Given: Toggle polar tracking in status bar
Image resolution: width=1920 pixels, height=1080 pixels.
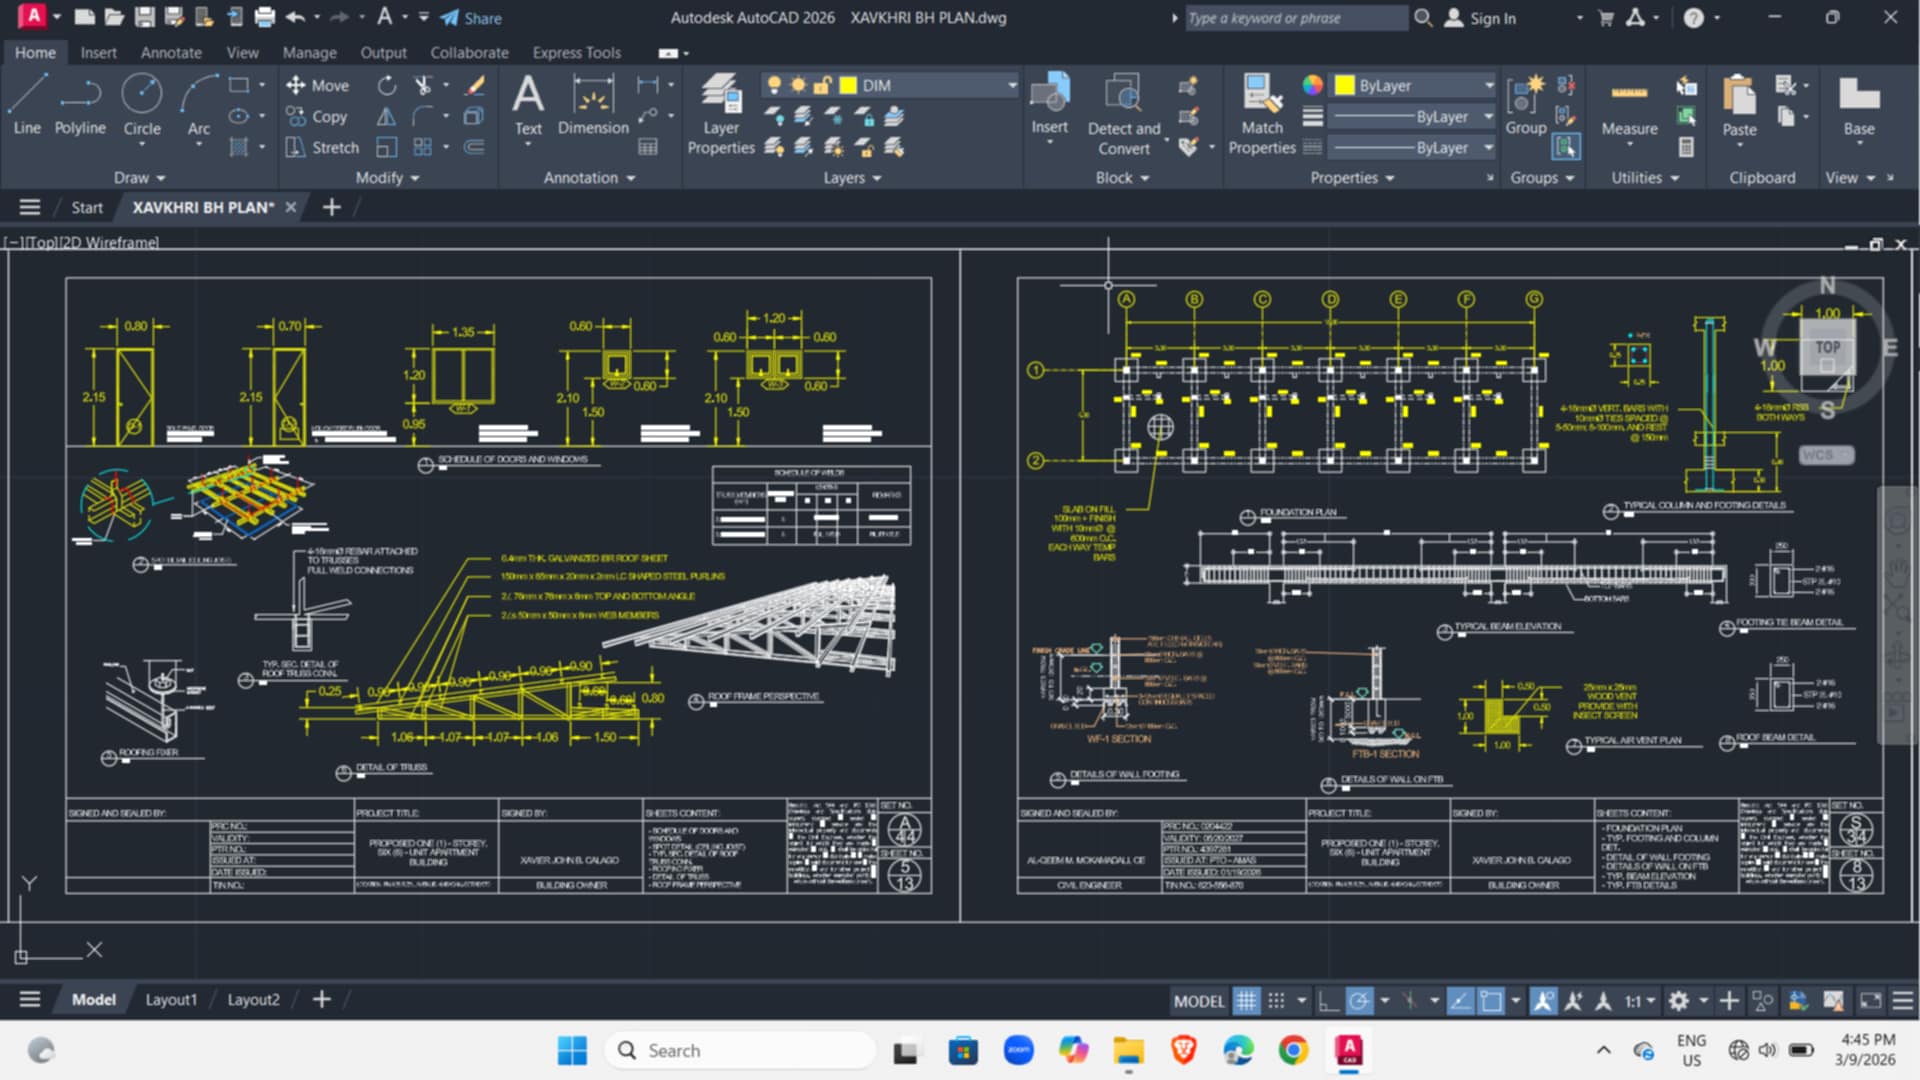Looking at the screenshot, I should point(1359,1000).
